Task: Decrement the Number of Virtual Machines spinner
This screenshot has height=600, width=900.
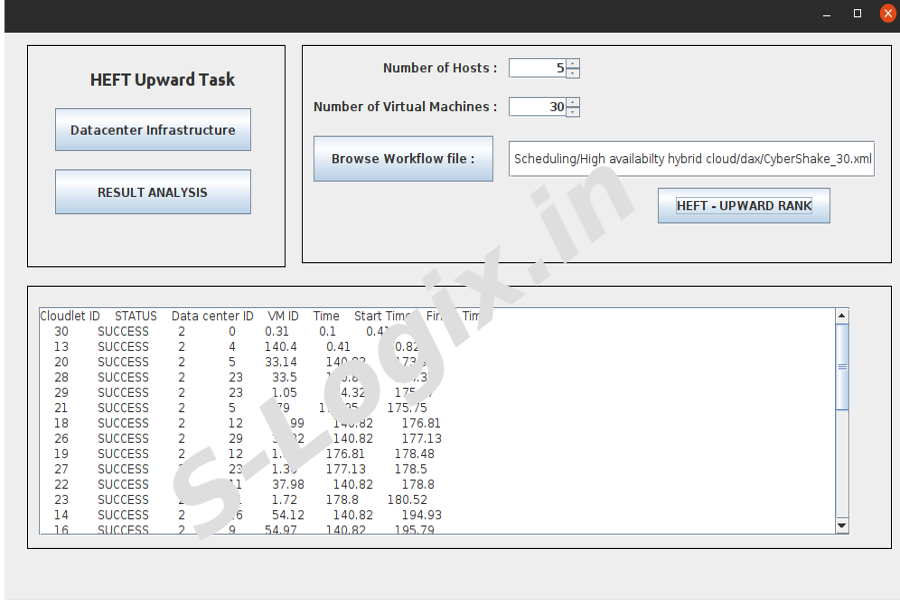Action: [x=571, y=111]
